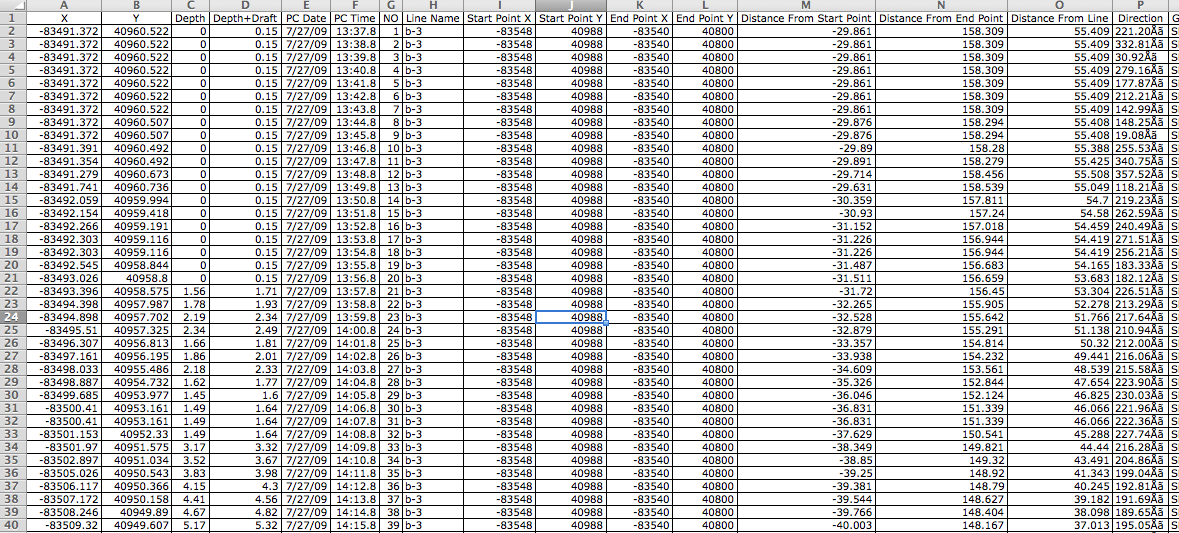Click X value -83491.372 in row 2
This screenshot has width=1179, height=533.
coord(64,31)
